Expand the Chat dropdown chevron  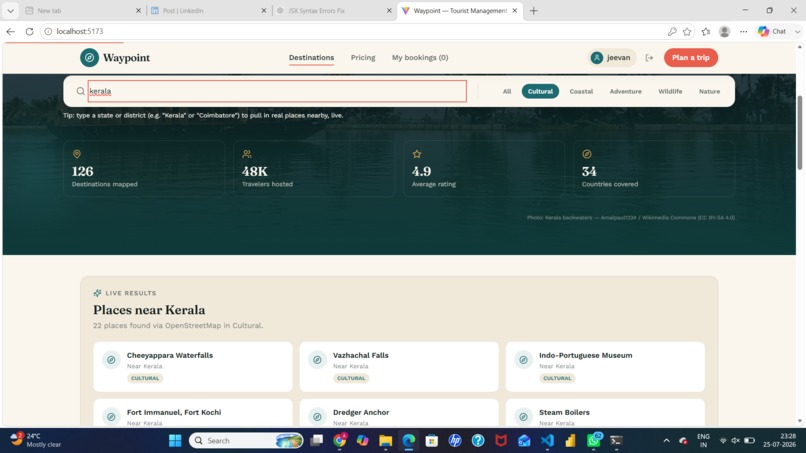point(797,31)
